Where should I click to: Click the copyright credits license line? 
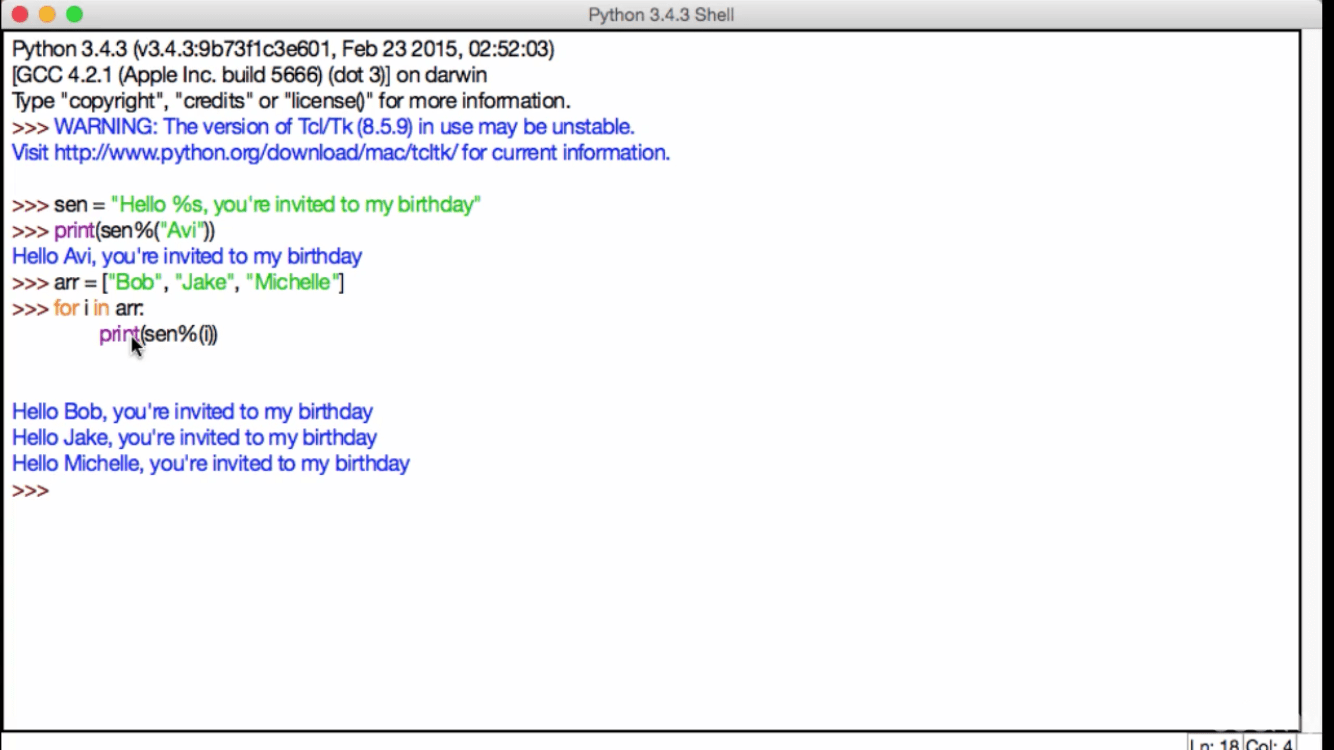pos(290,100)
